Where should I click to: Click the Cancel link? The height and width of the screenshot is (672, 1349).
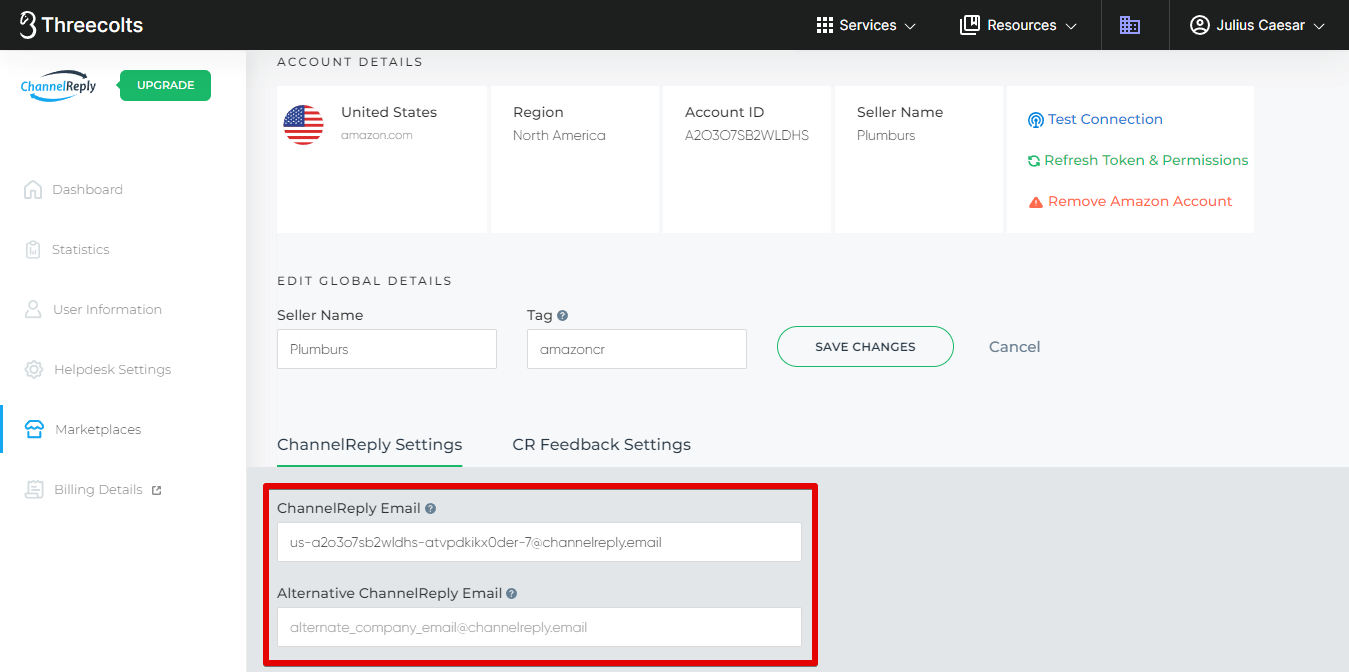coord(1014,347)
